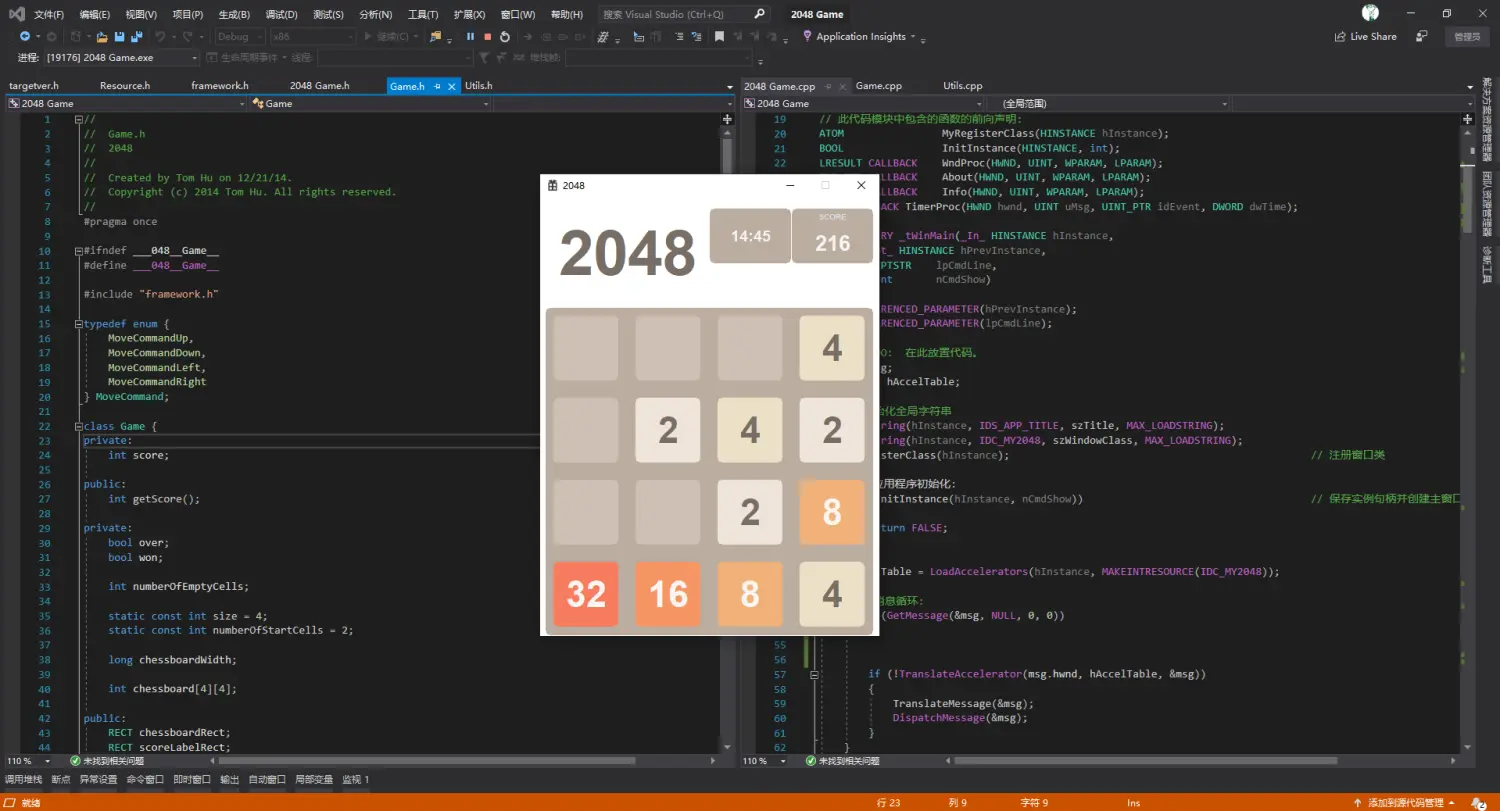The image size is (1500, 811).
Task: Click the Undo arrow icon
Action: [x=160, y=37]
